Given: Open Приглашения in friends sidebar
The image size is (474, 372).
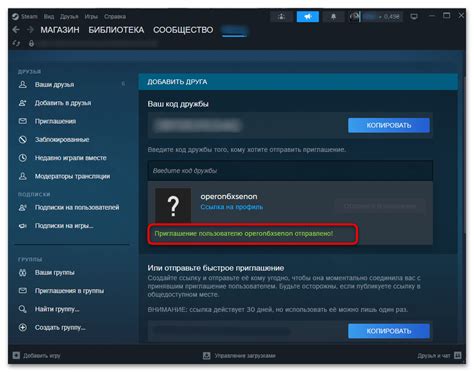Looking at the screenshot, I should tap(55, 121).
